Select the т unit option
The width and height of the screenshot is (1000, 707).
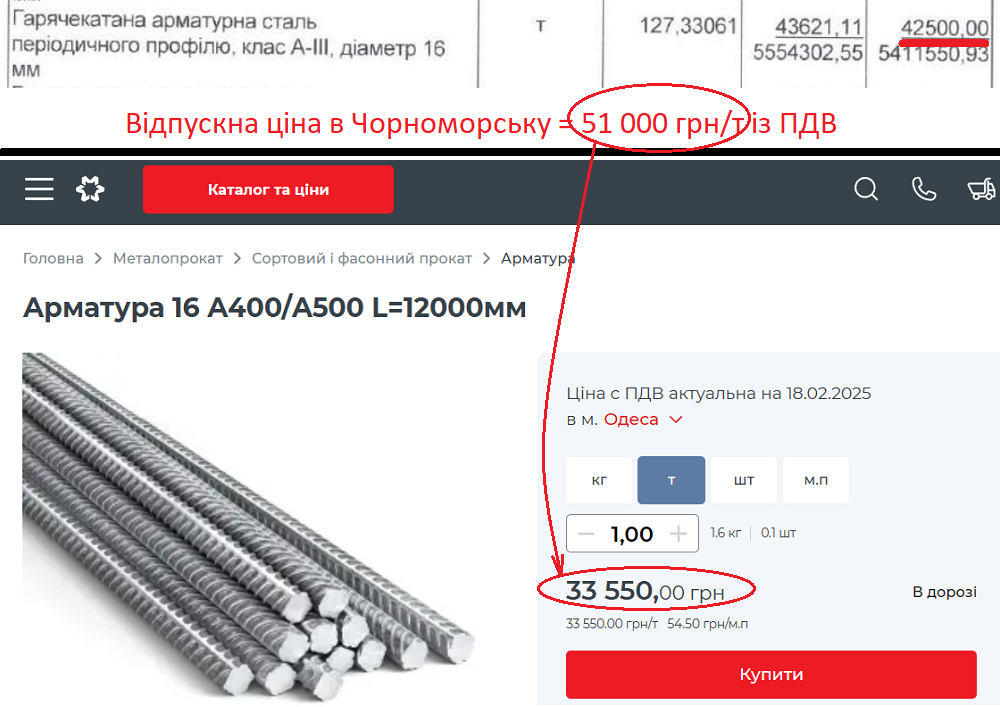click(x=671, y=480)
